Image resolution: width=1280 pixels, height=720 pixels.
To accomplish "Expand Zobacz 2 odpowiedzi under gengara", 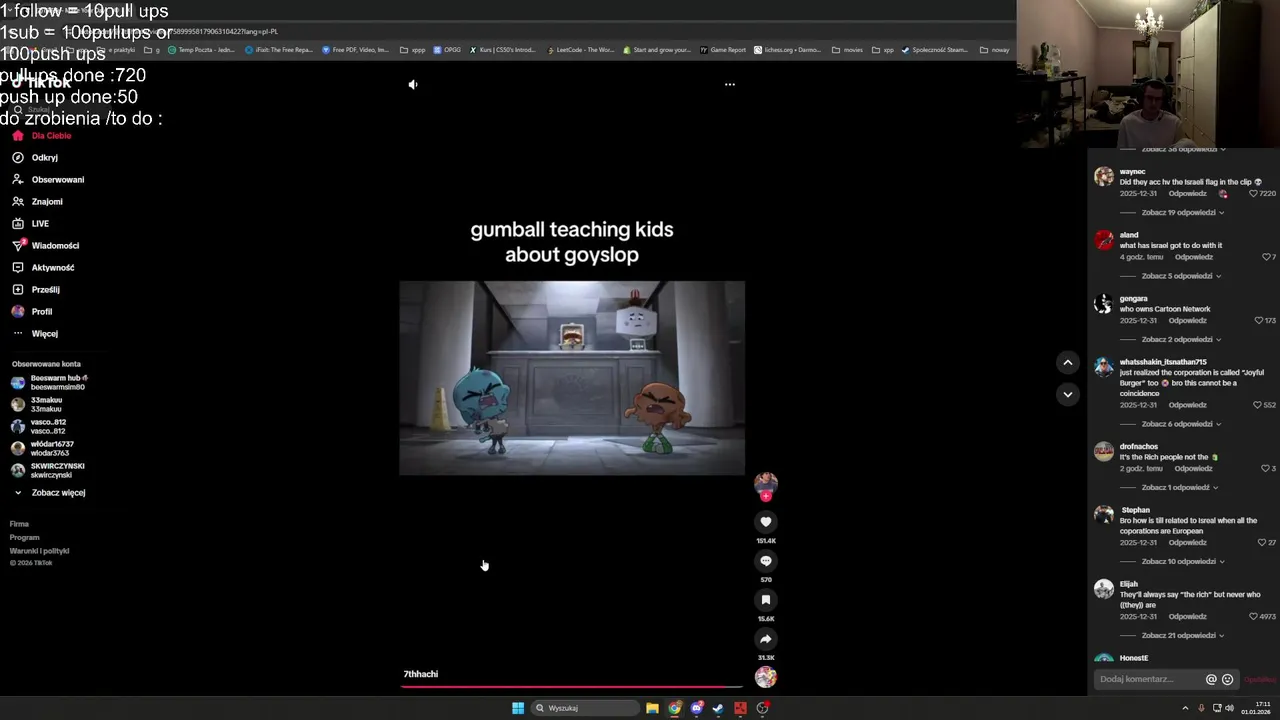I will click(1181, 340).
